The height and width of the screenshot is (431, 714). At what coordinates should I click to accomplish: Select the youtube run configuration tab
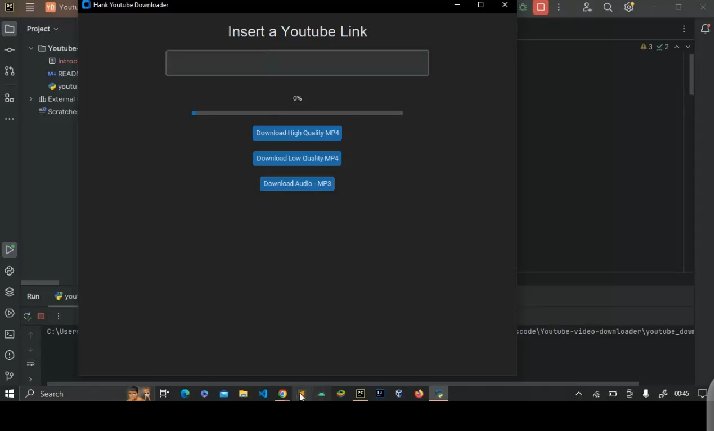click(66, 296)
